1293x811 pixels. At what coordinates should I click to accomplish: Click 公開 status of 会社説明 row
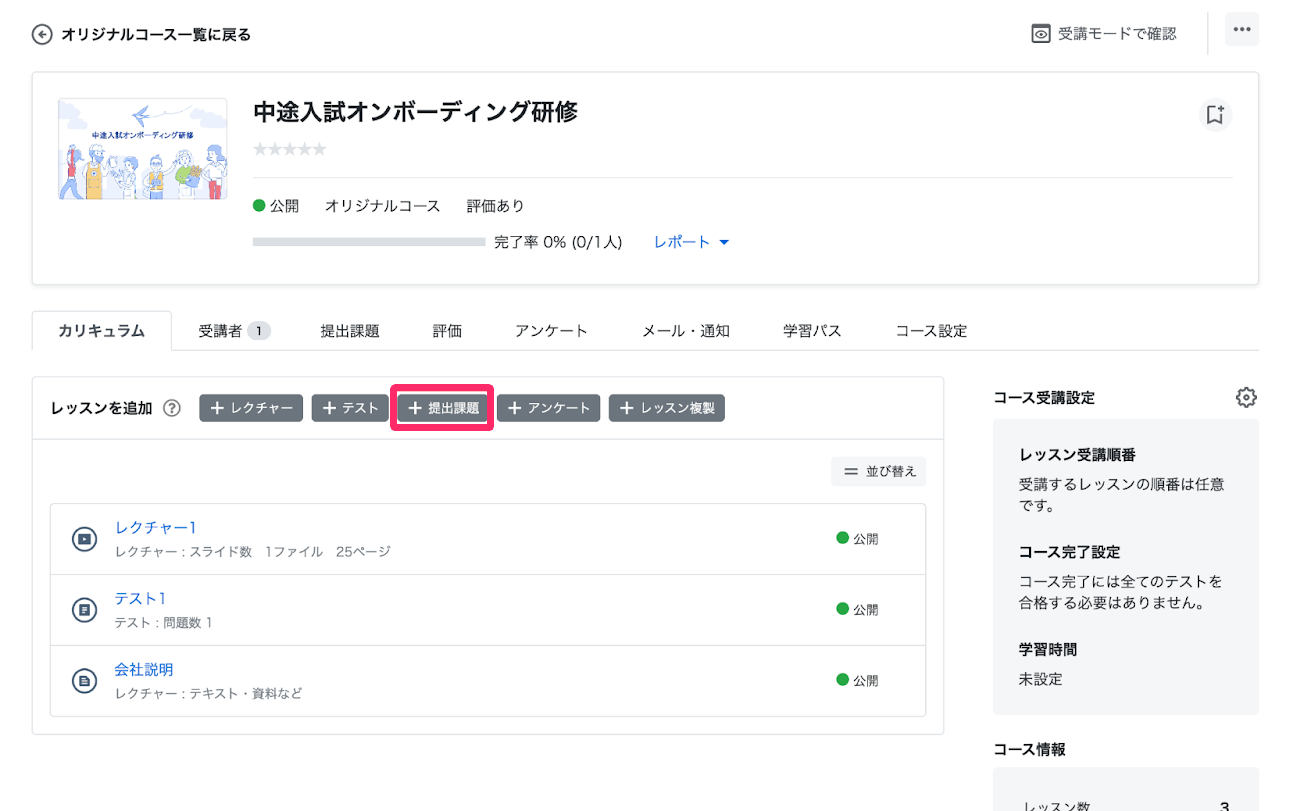pyautogui.click(x=857, y=681)
